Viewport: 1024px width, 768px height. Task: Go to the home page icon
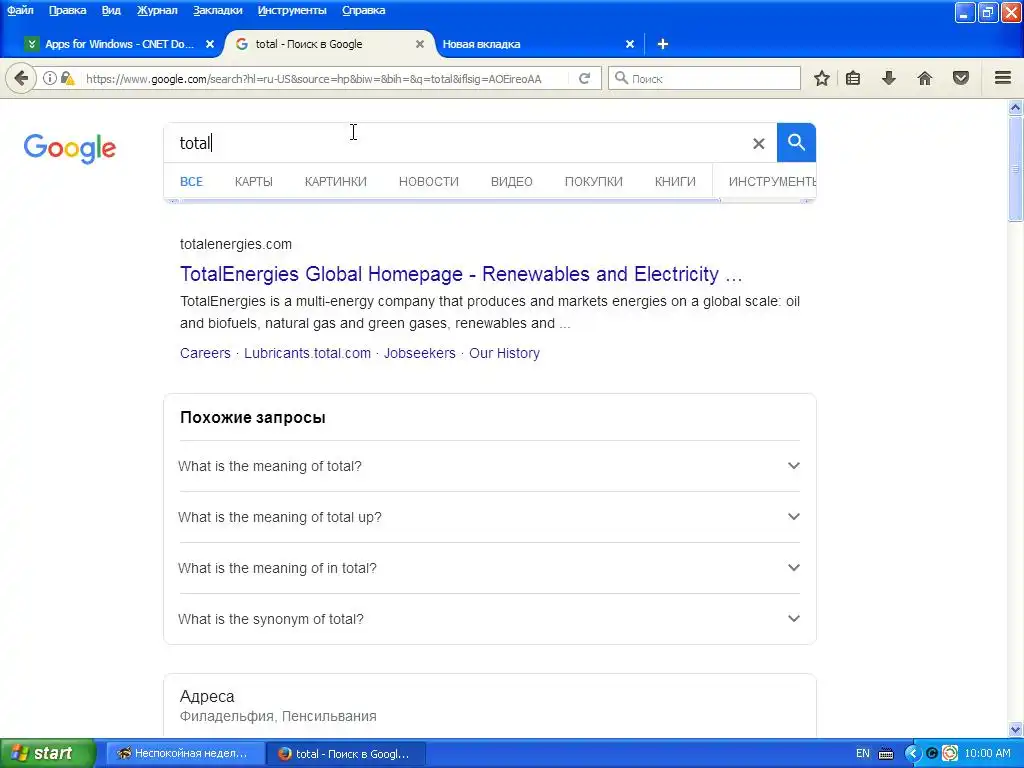[x=925, y=78]
